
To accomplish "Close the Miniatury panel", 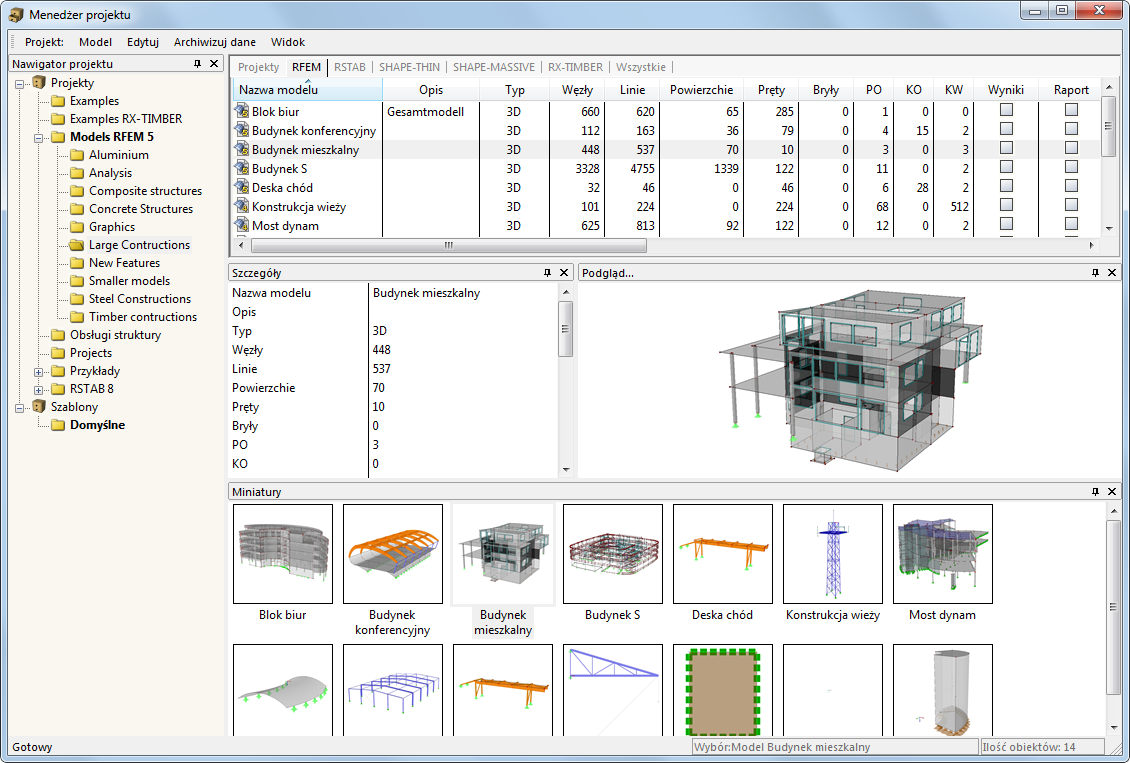I will [x=1112, y=491].
